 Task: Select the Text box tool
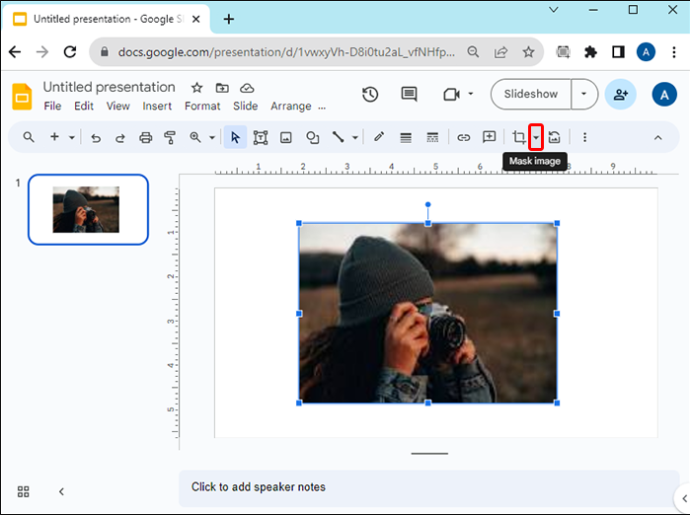pos(261,137)
